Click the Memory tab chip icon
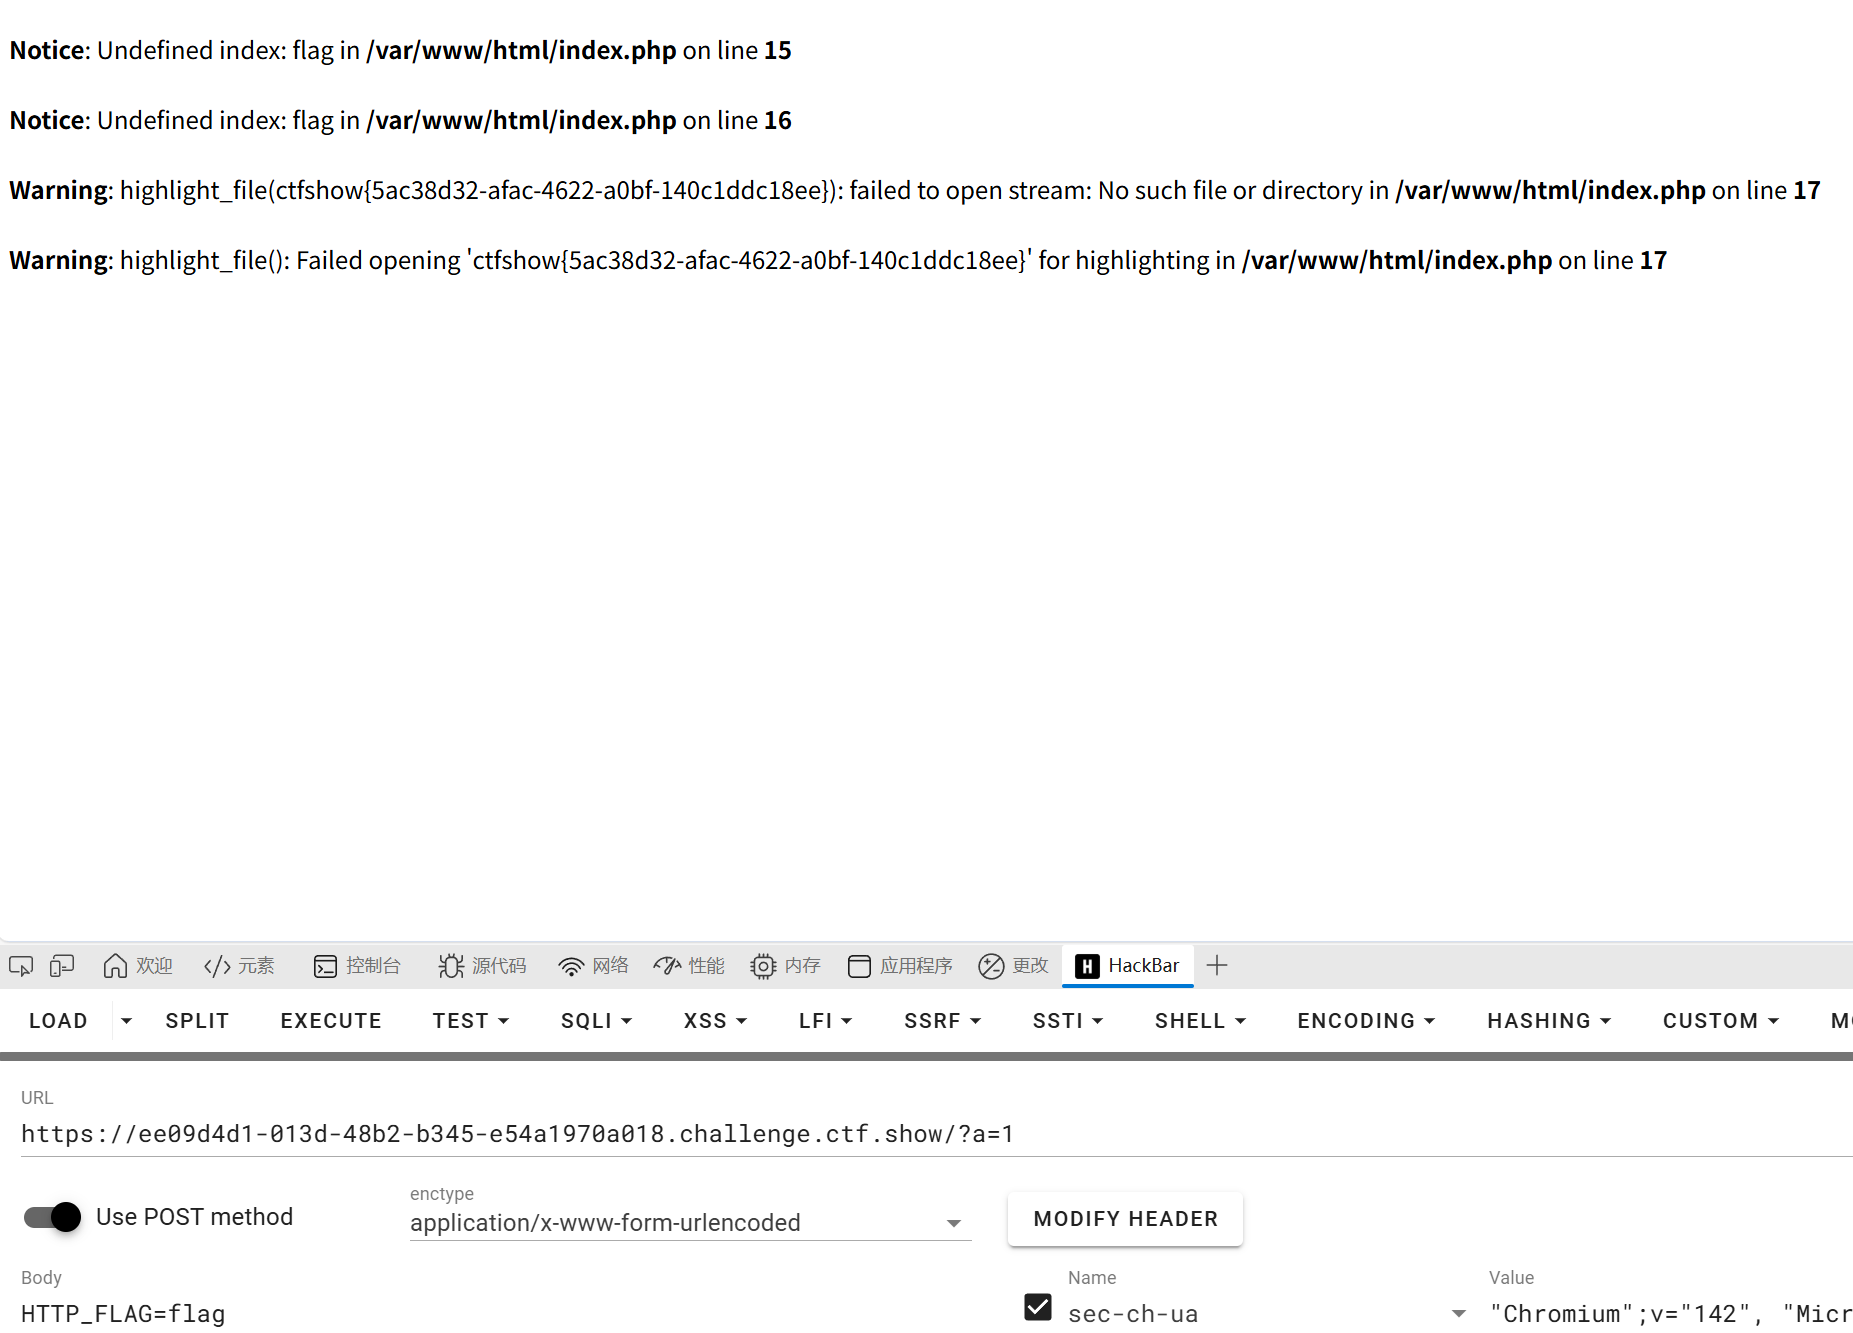Screen dimensions: 1853x1333 pos(763,966)
